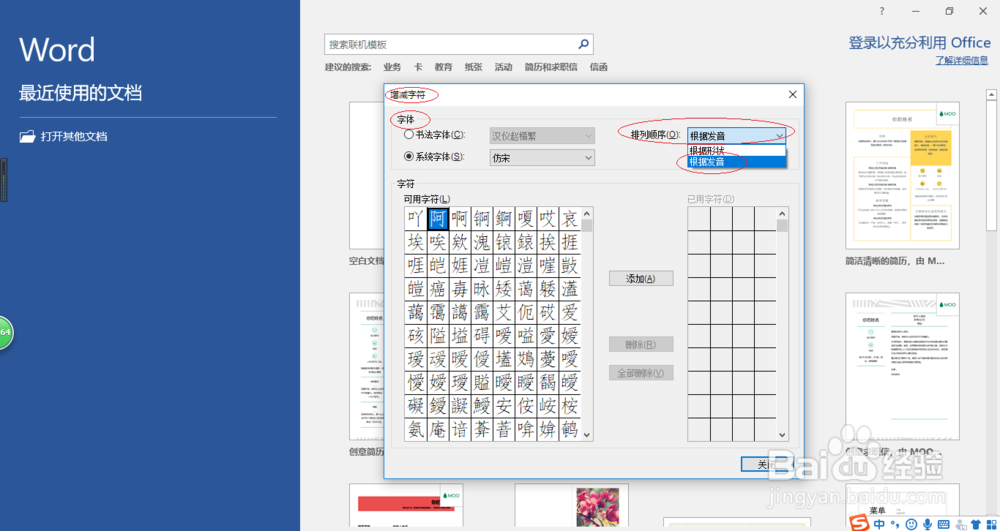The width and height of the screenshot is (1000, 531).
Task: Click suggested search 业务
Action: (392, 67)
